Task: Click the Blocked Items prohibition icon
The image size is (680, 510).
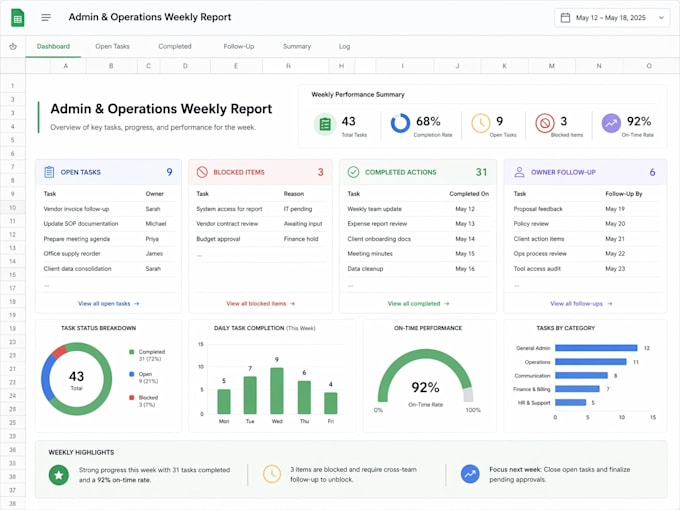Action: point(545,123)
